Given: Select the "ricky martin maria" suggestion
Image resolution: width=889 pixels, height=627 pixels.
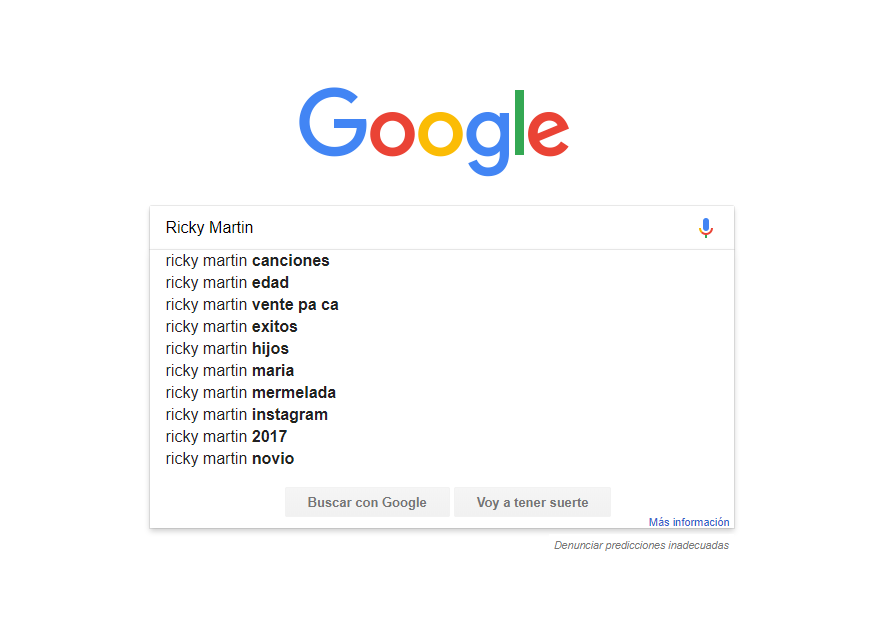Looking at the screenshot, I should (230, 371).
